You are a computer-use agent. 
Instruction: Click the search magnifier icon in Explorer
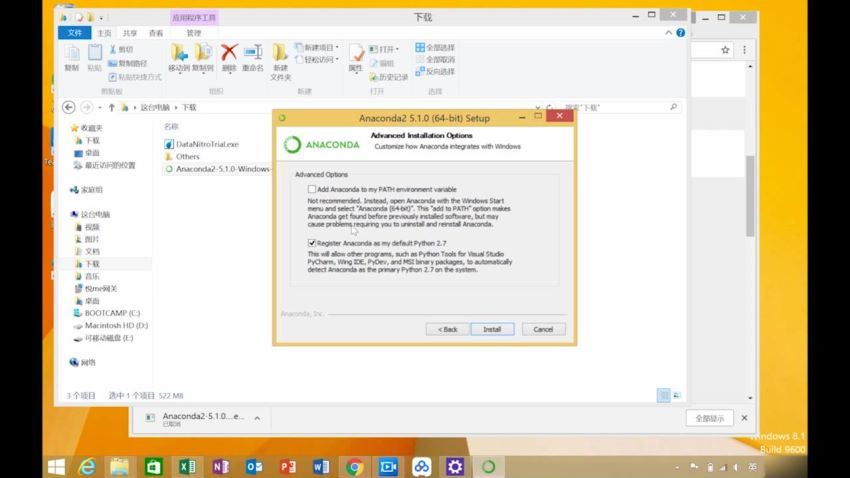(673, 107)
